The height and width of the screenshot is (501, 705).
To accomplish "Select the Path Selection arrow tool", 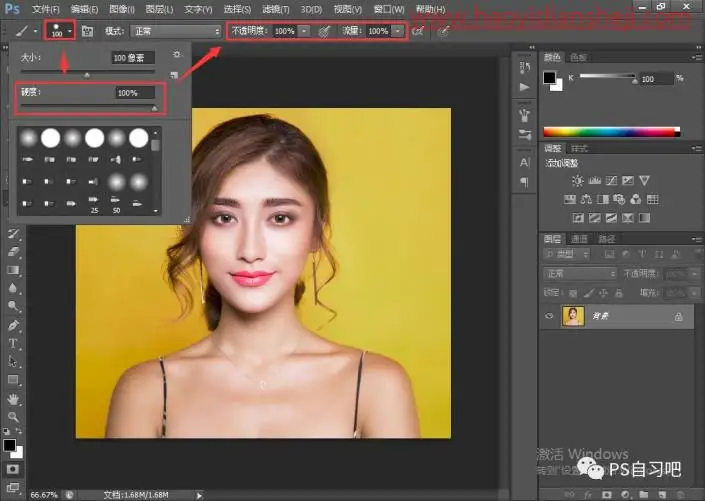I will click(13, 361).
